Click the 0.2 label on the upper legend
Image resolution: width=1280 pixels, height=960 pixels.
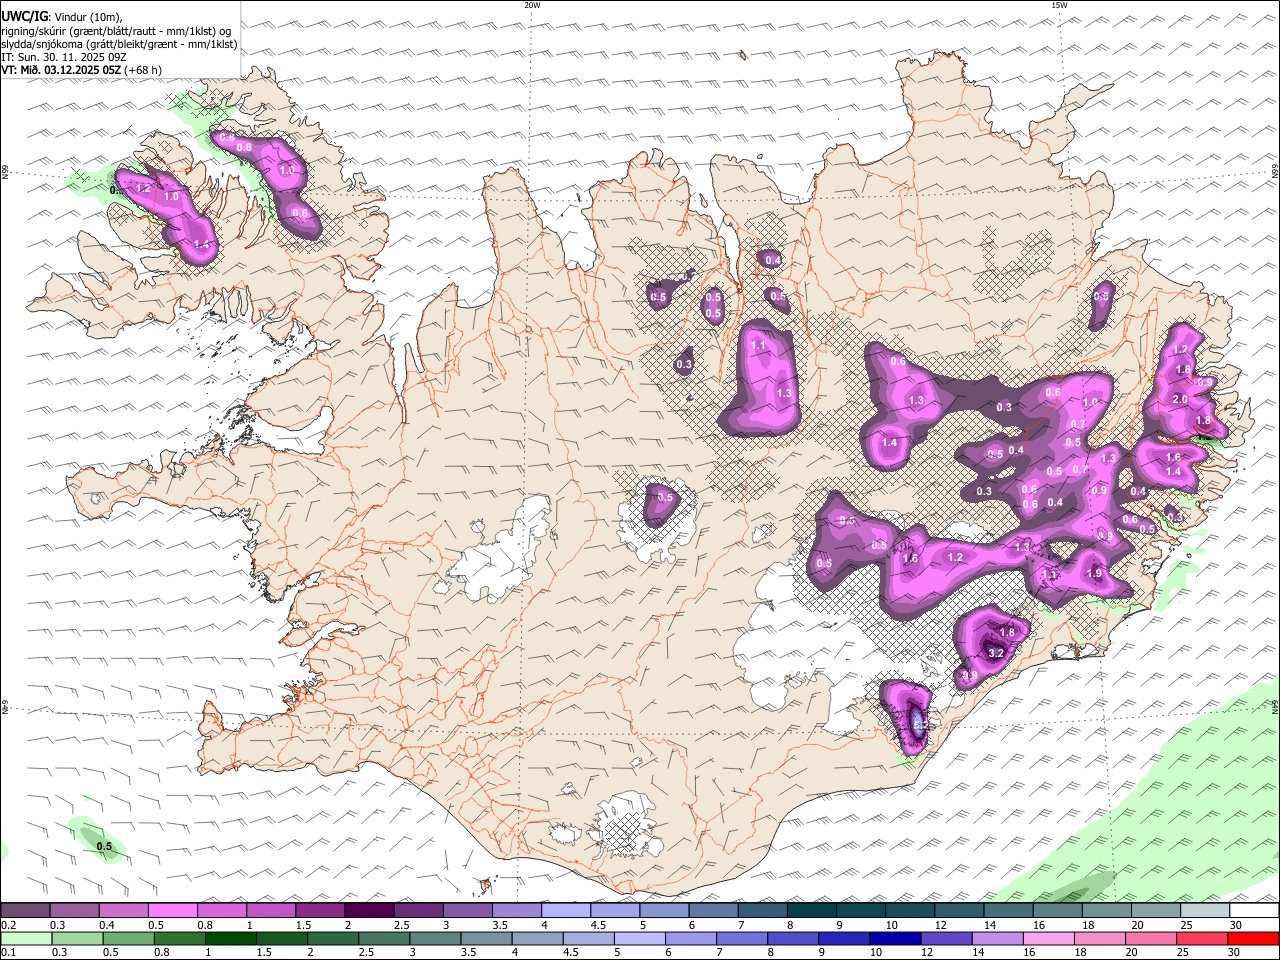pos(9,925)
